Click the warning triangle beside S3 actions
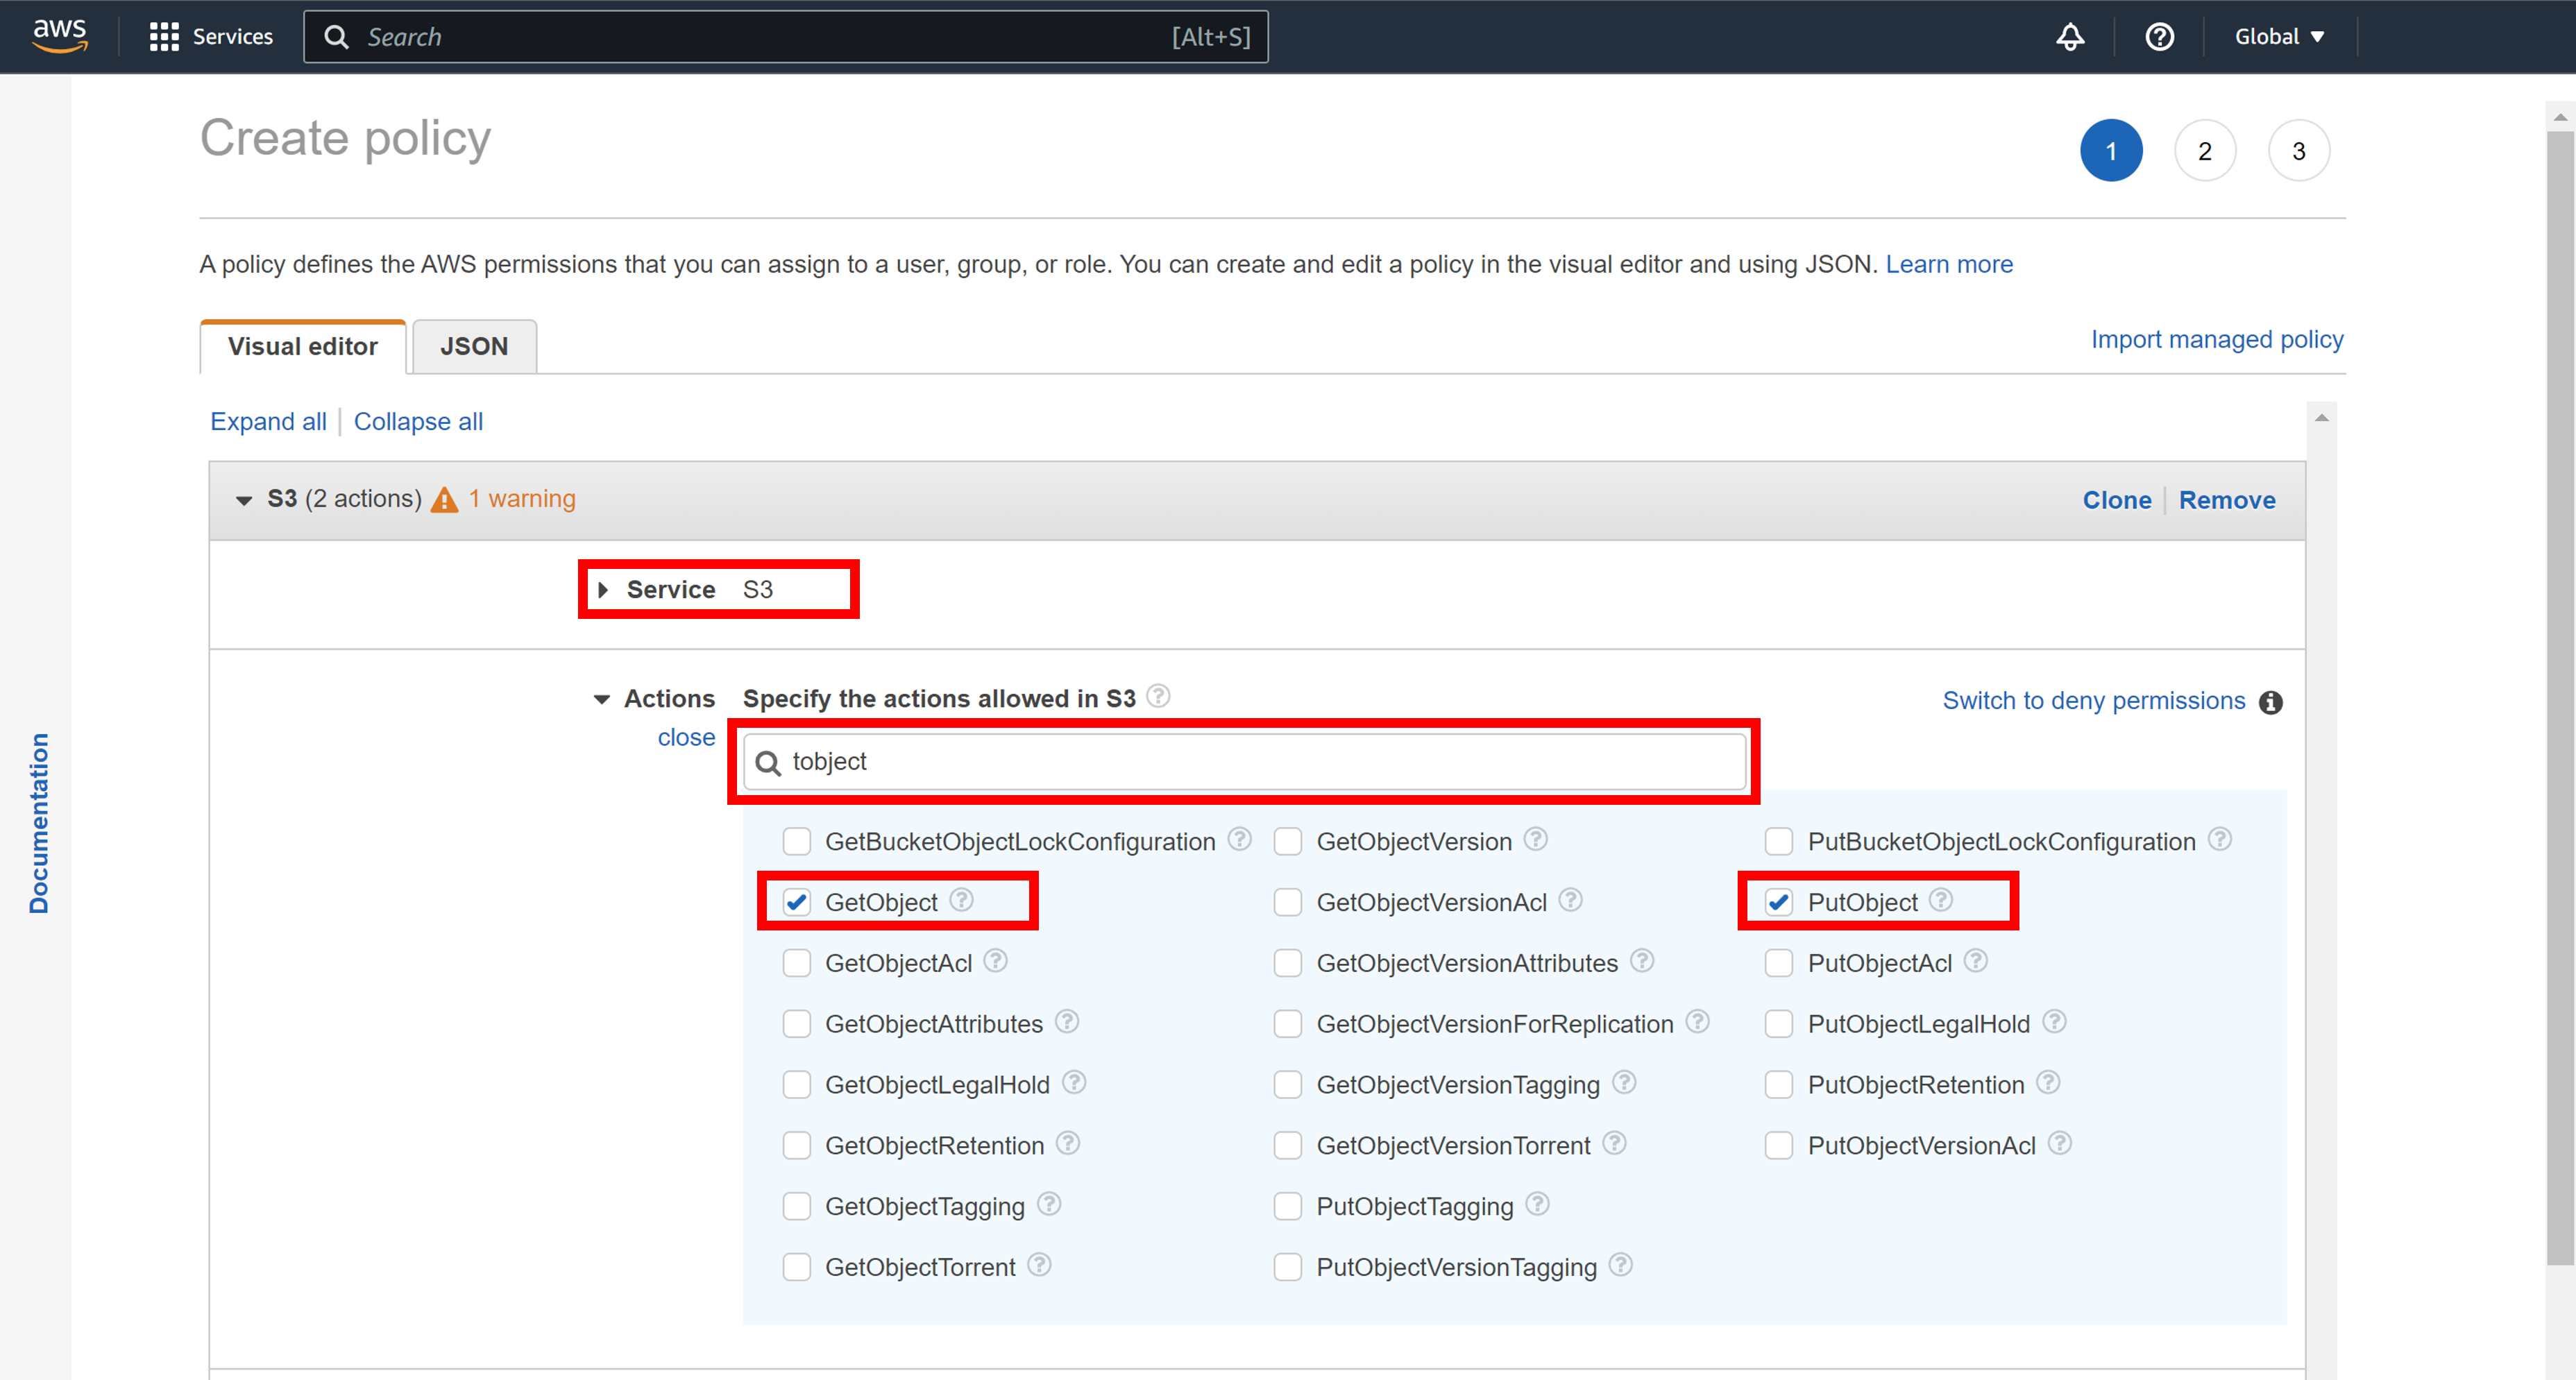Viewport: 2576px width, 1380px height. (445, 498)
